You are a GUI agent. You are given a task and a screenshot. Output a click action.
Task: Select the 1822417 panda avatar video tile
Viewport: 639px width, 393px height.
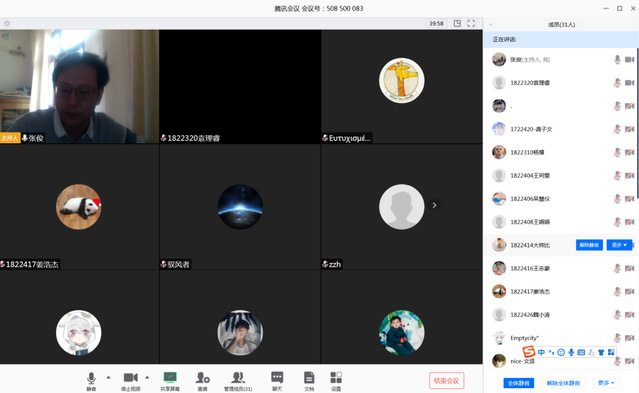(x=79, y=207)
